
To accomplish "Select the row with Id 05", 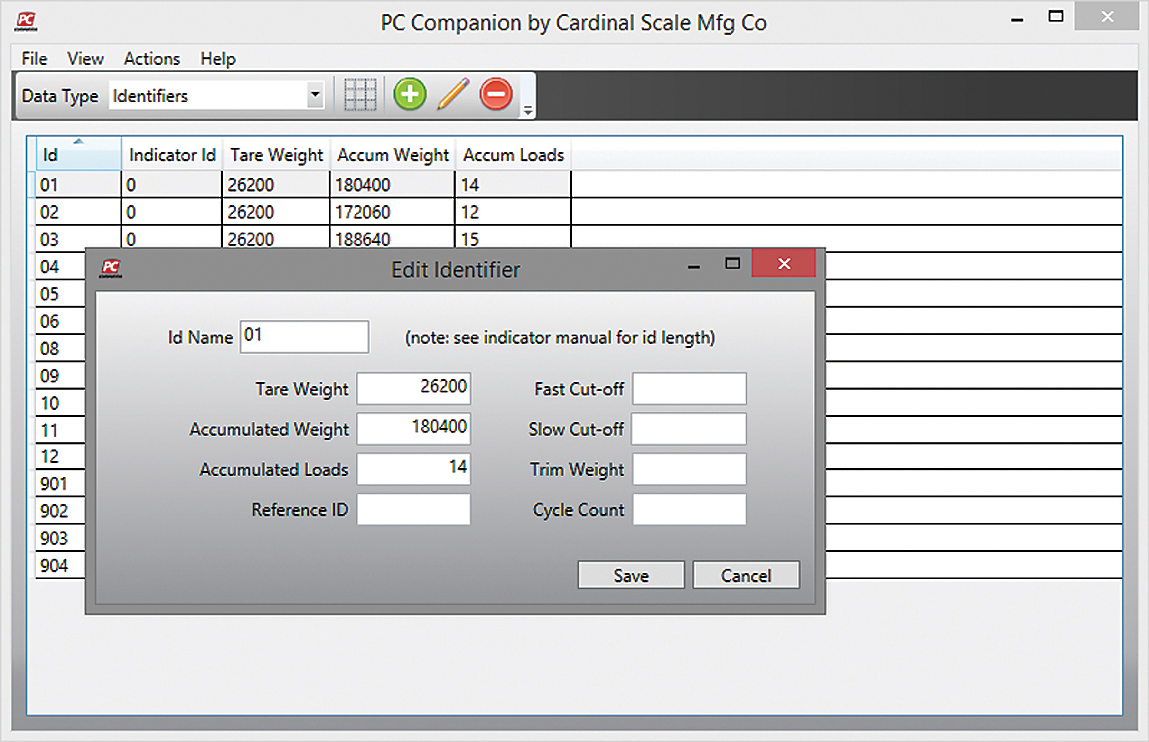I will (60, 294).
